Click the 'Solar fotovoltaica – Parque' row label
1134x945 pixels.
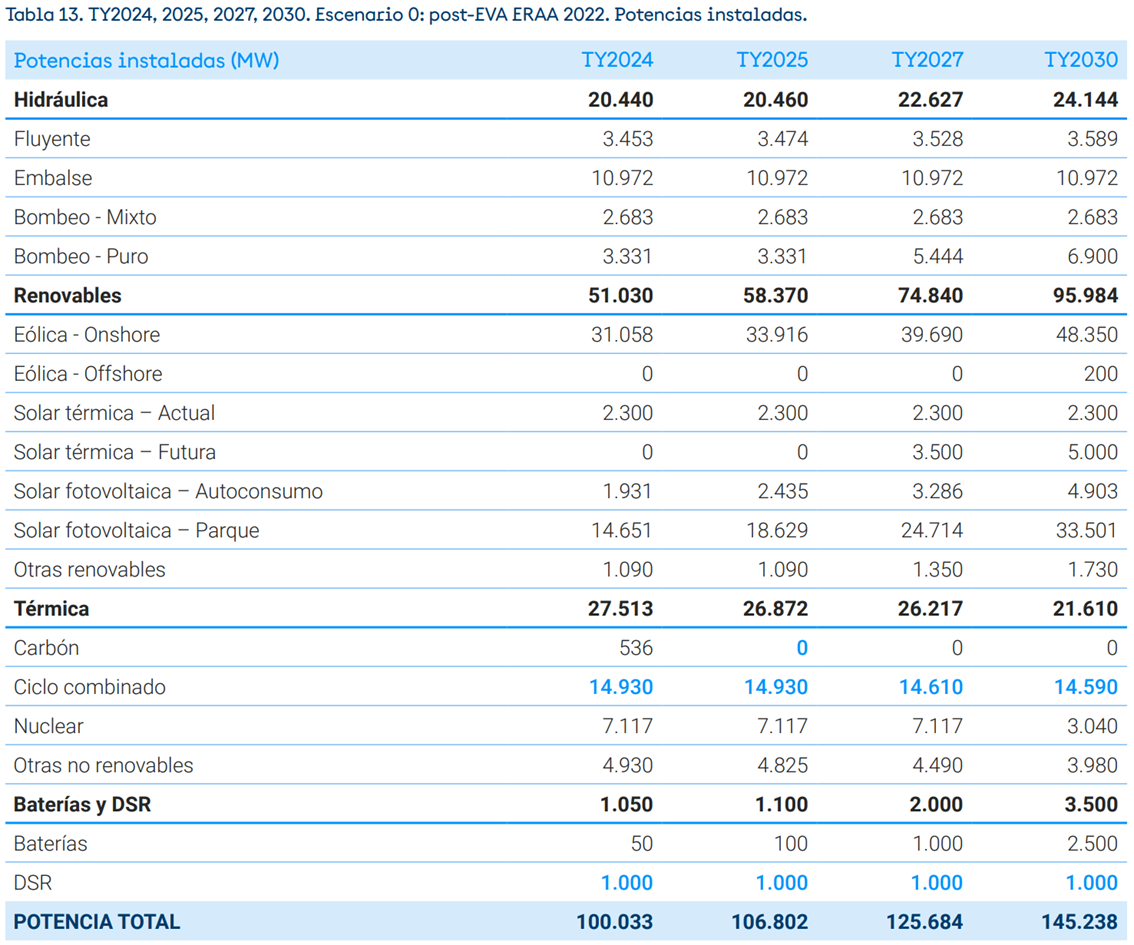[136, 531]
